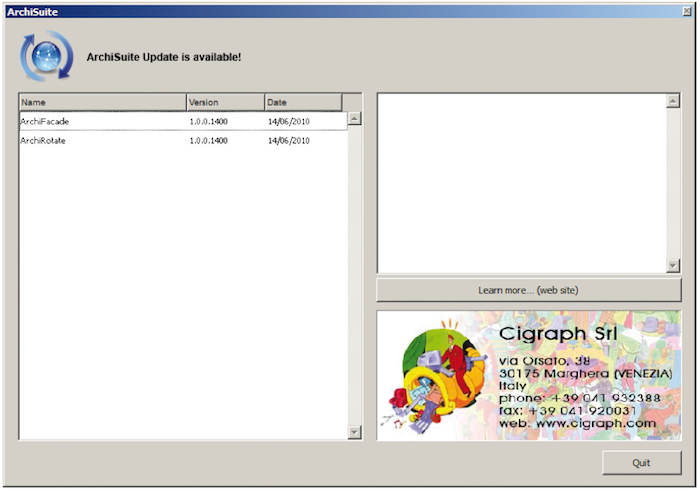Screen dimensions: 700x491
Task: Click the description pane scroll-down arrow
Action: (x=673, y=266)
